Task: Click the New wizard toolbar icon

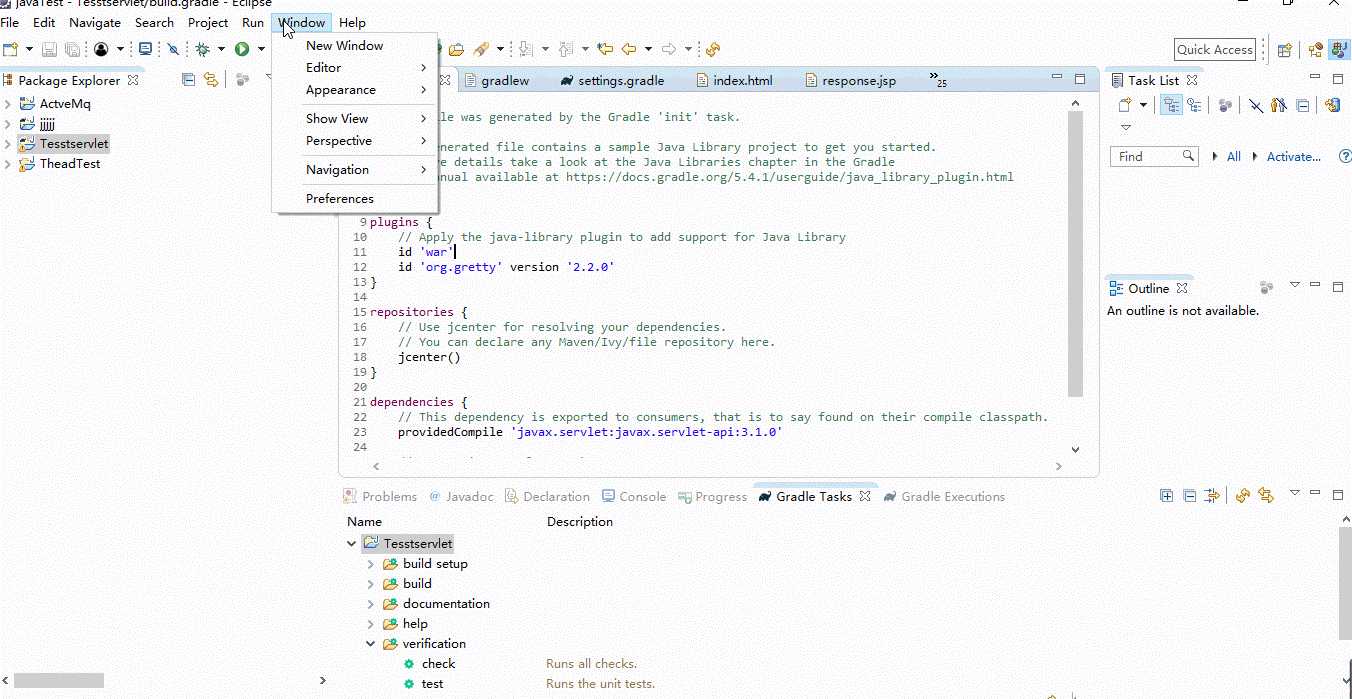Action: (11, 49)
